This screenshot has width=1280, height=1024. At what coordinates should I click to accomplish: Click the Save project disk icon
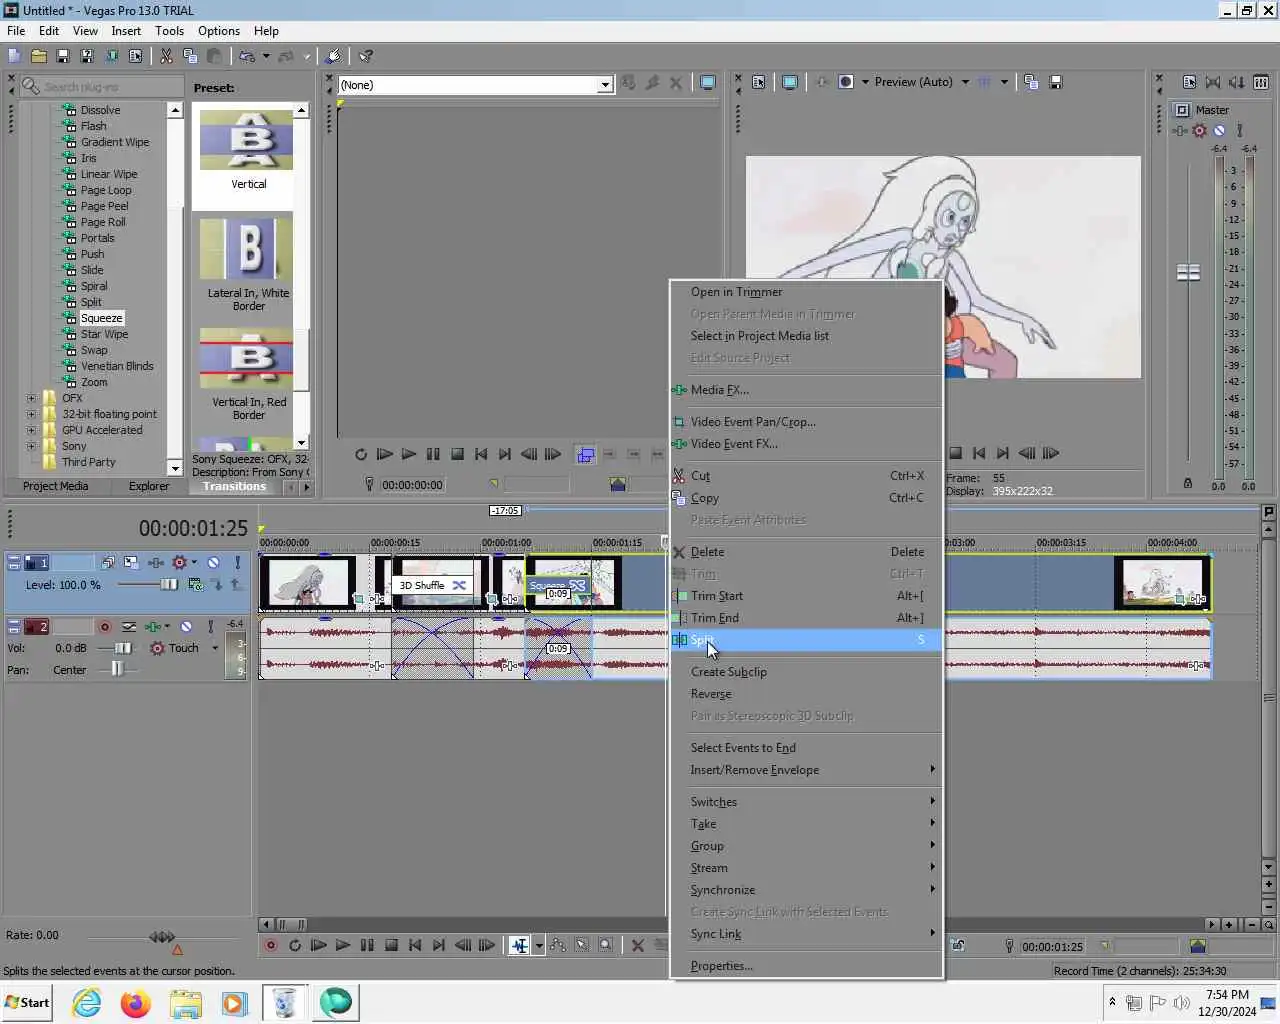(62, 56)
